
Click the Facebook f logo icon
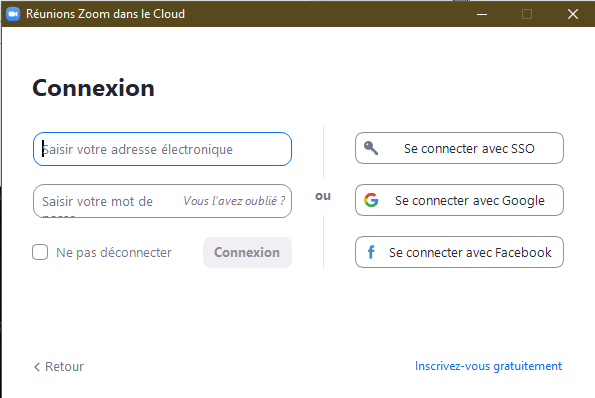371,252
